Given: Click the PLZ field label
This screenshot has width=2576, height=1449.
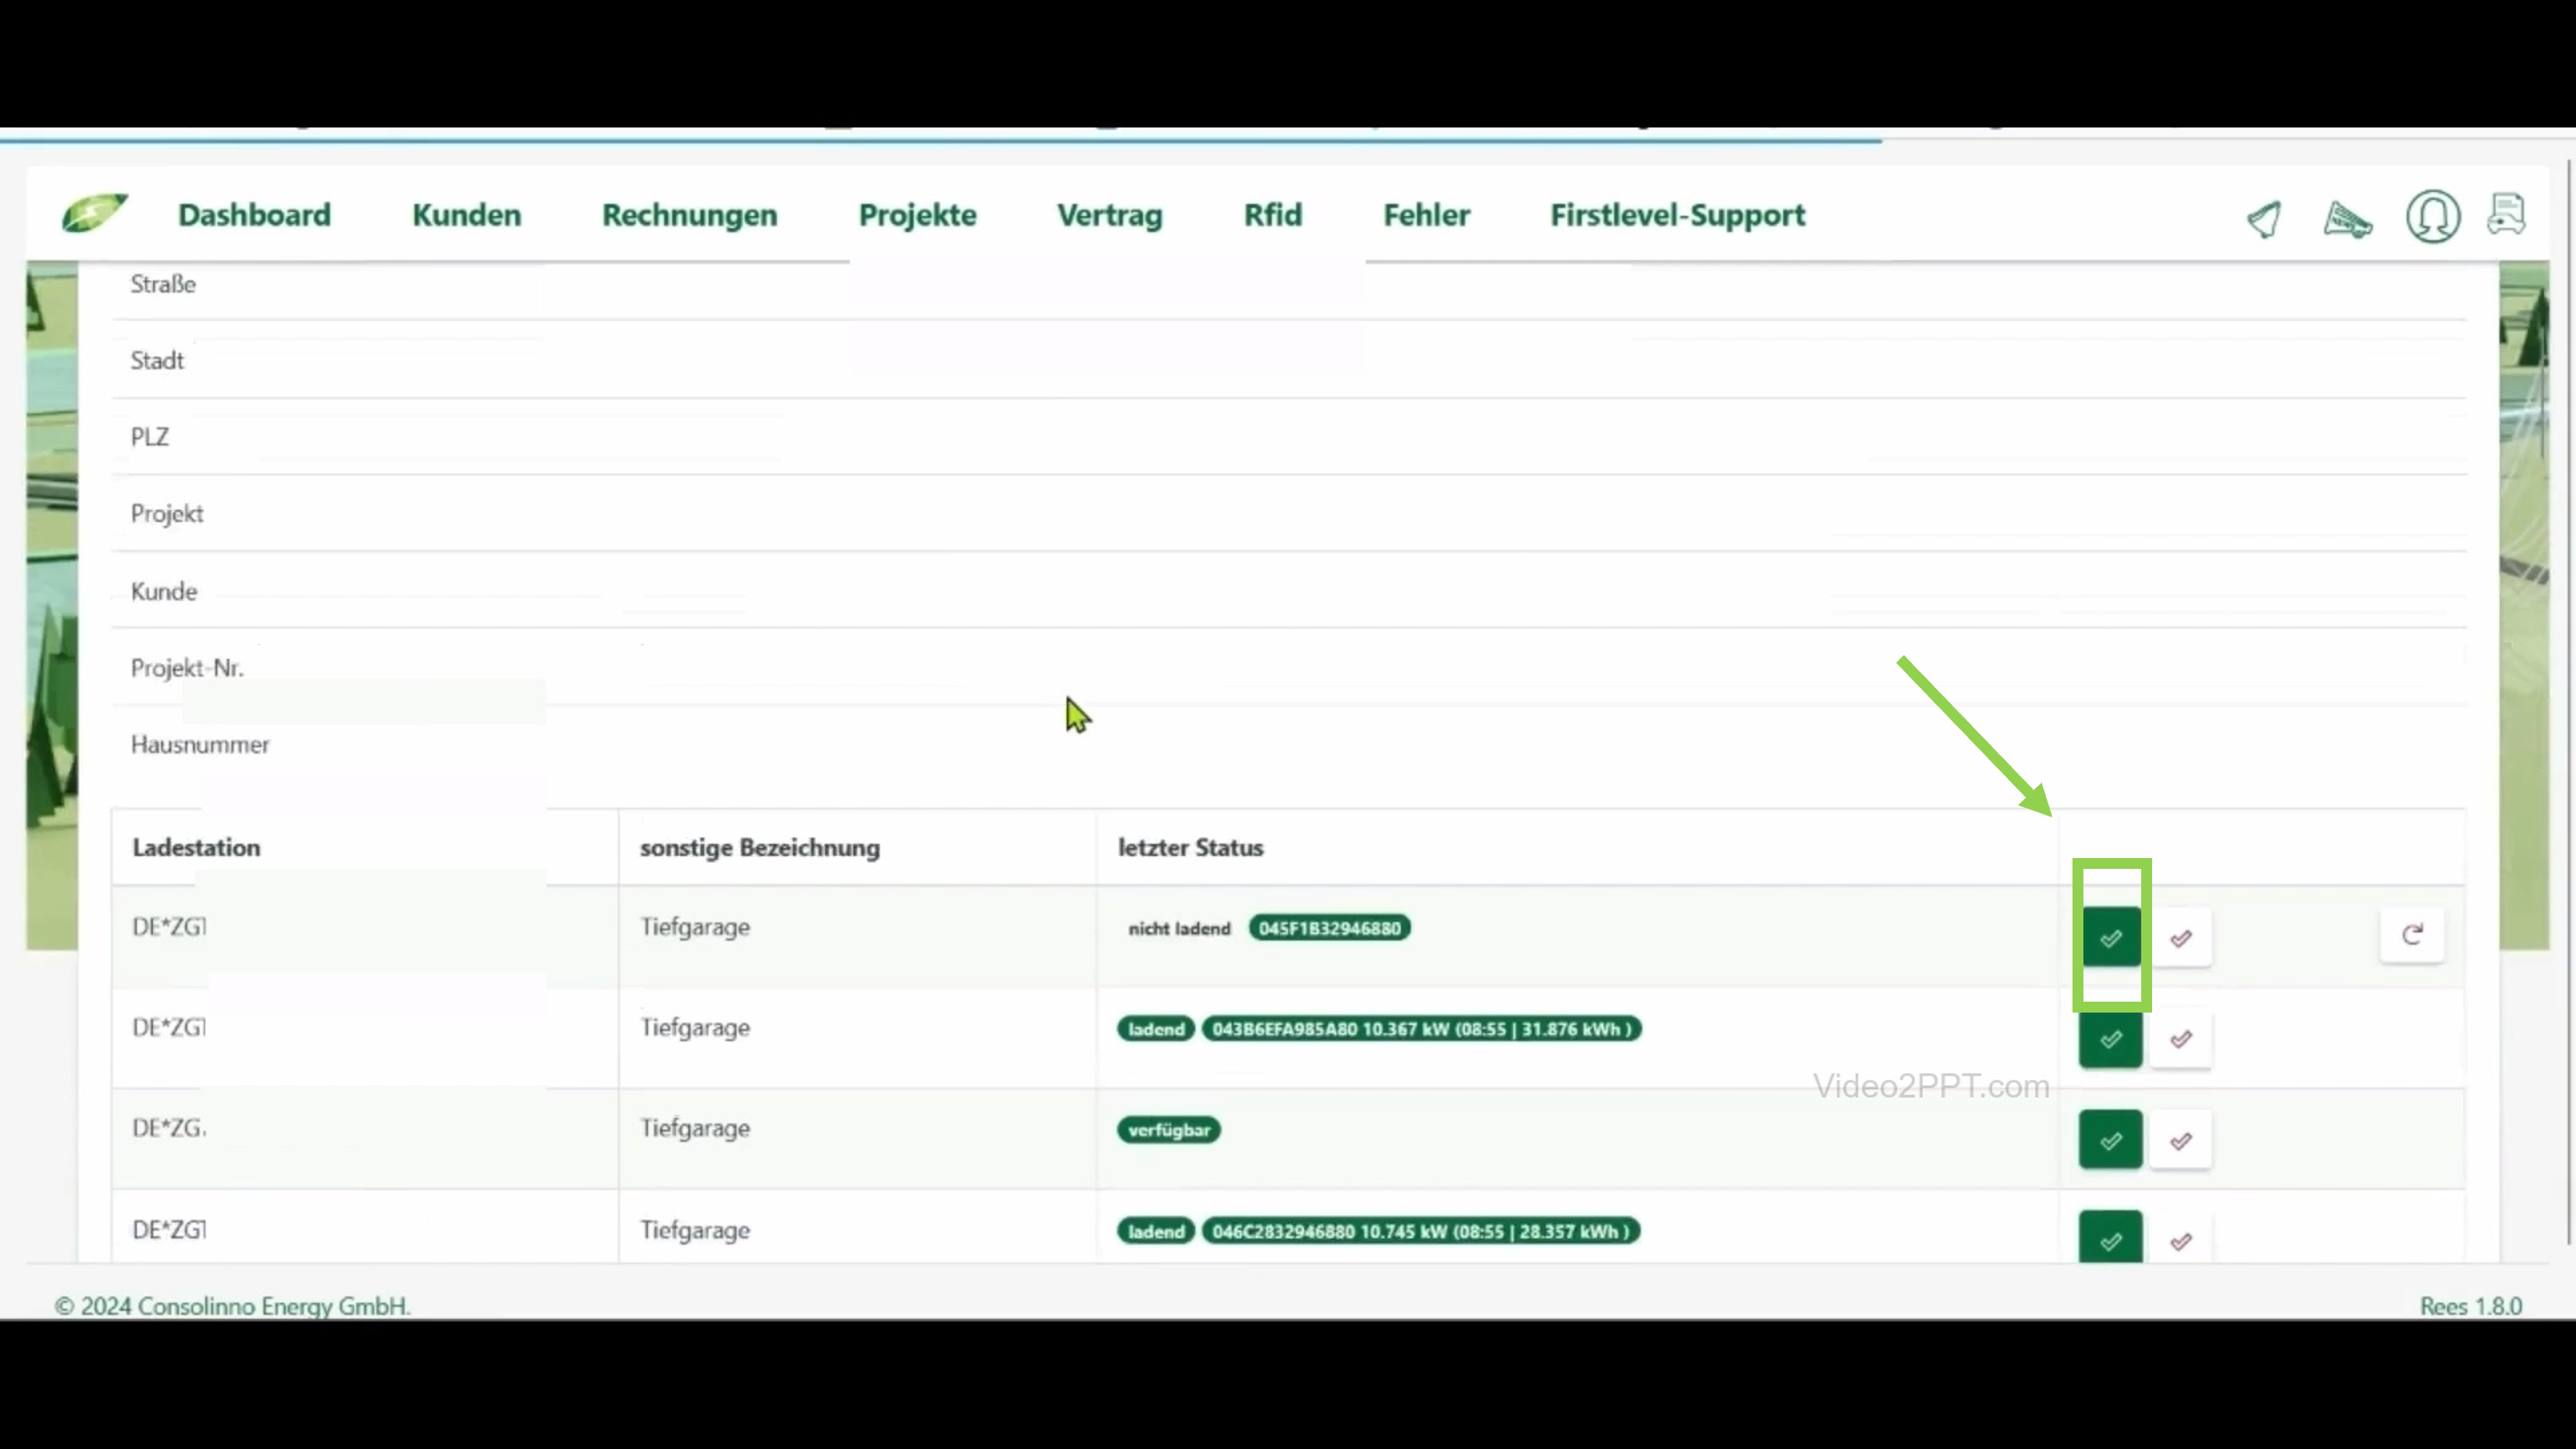Looking at the screenshot, I should [149, 437].
